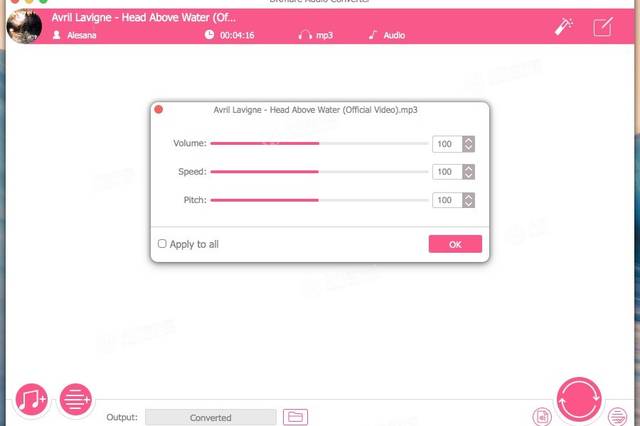Enable the Apply to all checkbox
The height and width of the screenshot is (426, 640).
tap(162, 244)
